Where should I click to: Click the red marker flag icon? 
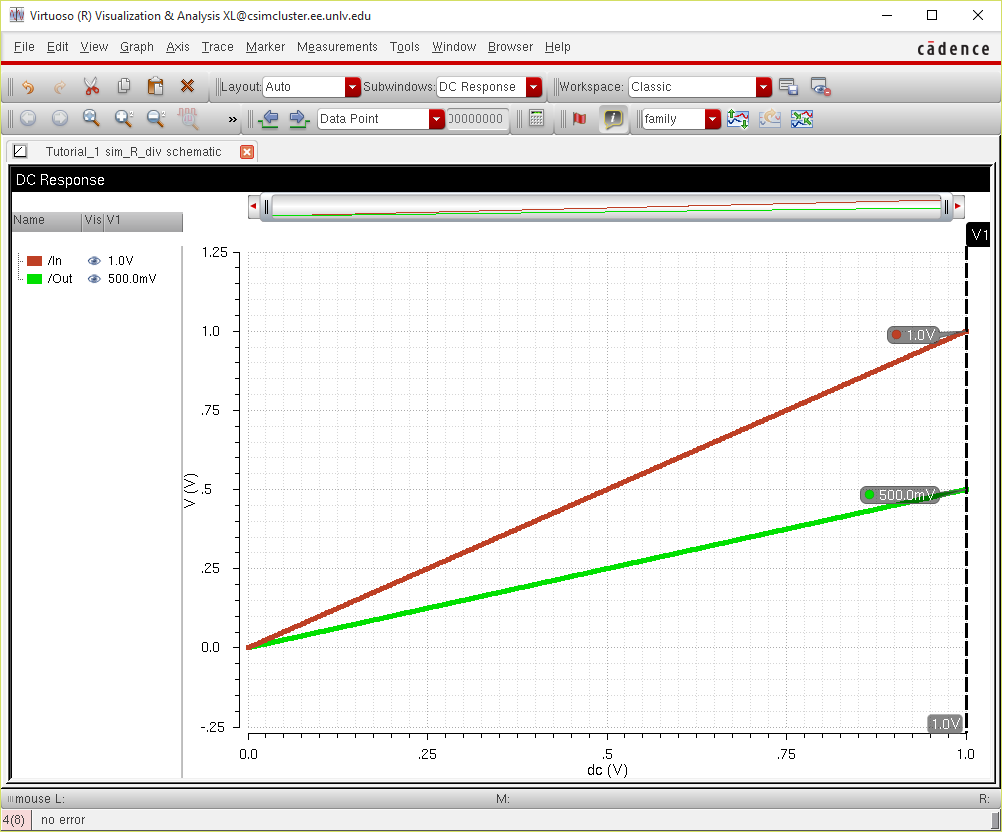[578, 119]
